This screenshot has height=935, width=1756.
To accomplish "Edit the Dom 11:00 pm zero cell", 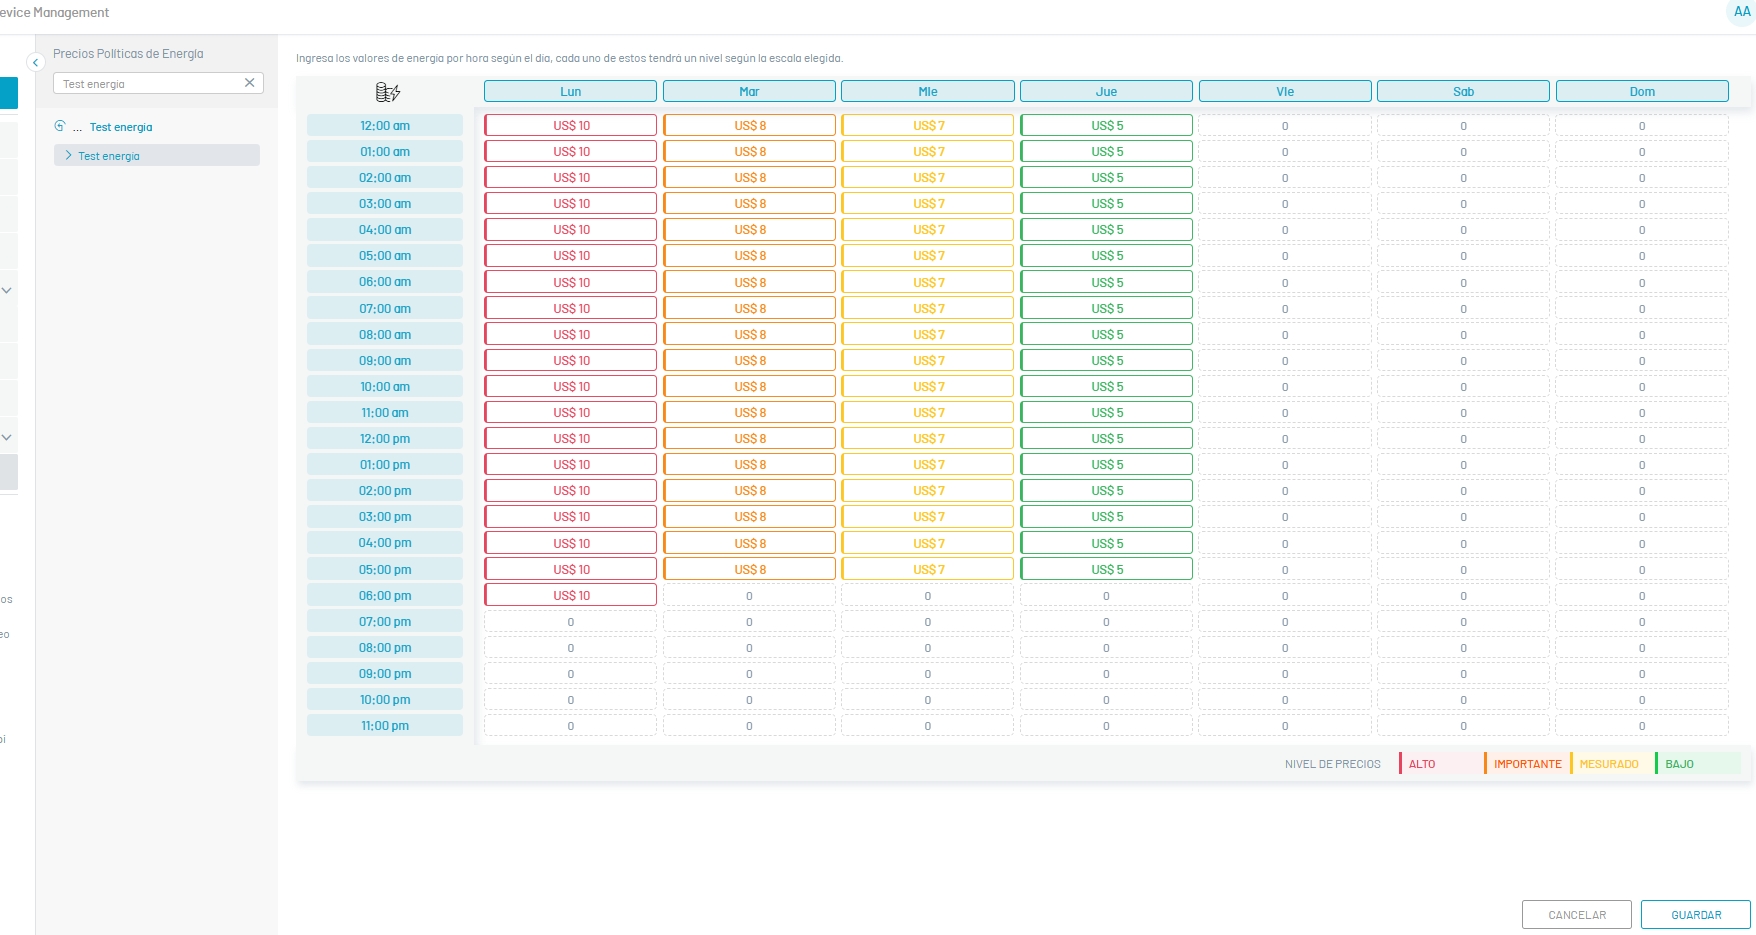I will pyautogui.click(x=1642, y=725).
